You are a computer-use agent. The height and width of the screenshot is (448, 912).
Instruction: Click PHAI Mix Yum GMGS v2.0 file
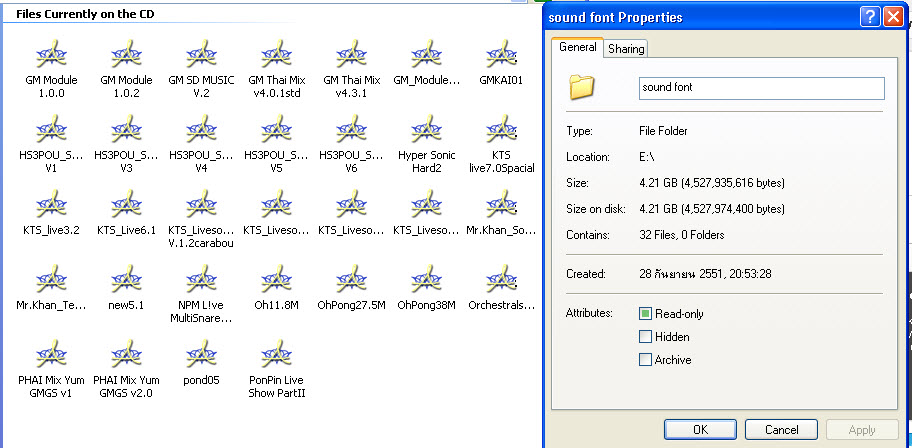[126, 370]
